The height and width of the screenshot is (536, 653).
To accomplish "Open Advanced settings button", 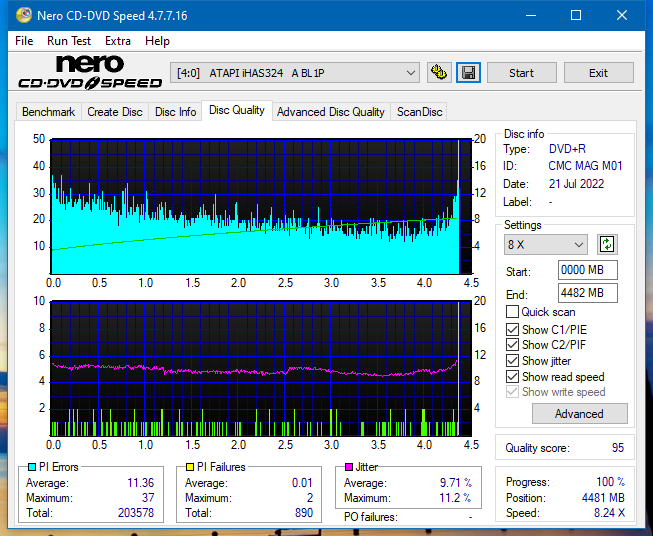I will (x=579, y=414).
